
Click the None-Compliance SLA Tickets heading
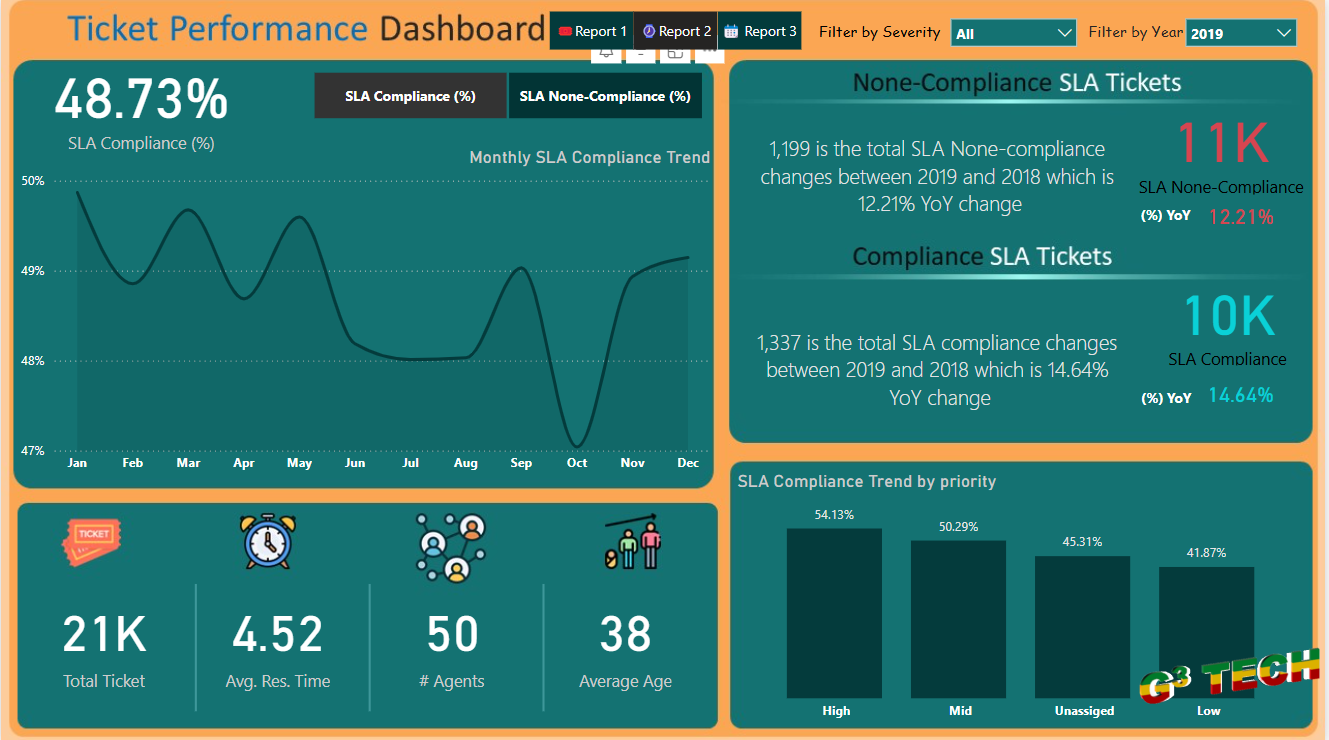pyautogui.click(x=1017, y=82)
